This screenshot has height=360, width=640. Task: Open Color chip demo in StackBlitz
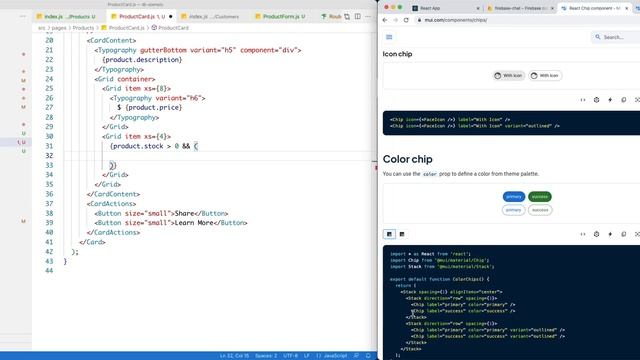point(610,234)
